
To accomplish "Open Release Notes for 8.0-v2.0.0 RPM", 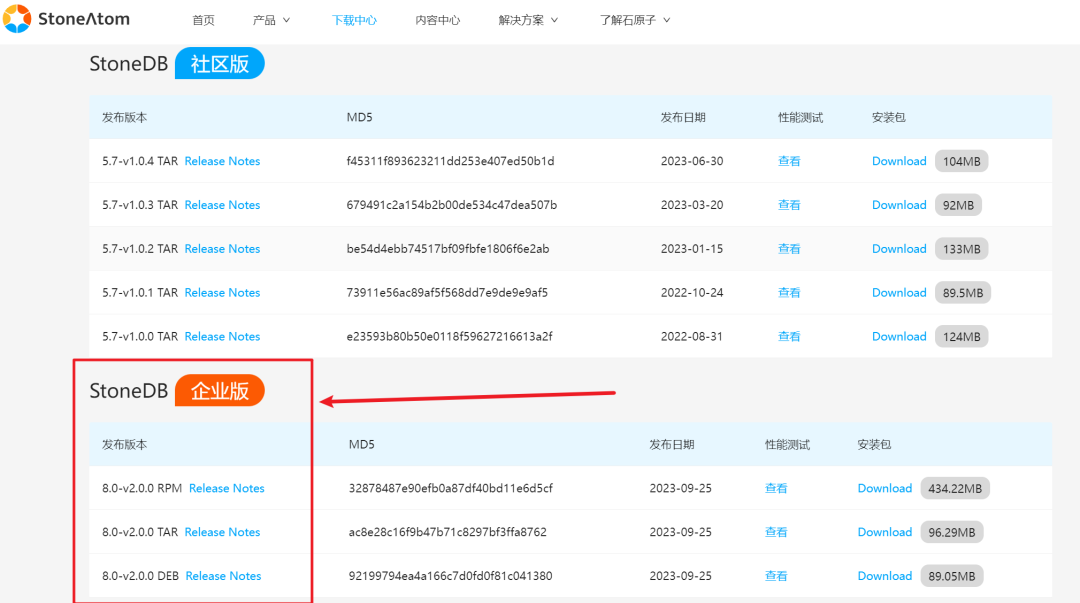I will (227, 489).
